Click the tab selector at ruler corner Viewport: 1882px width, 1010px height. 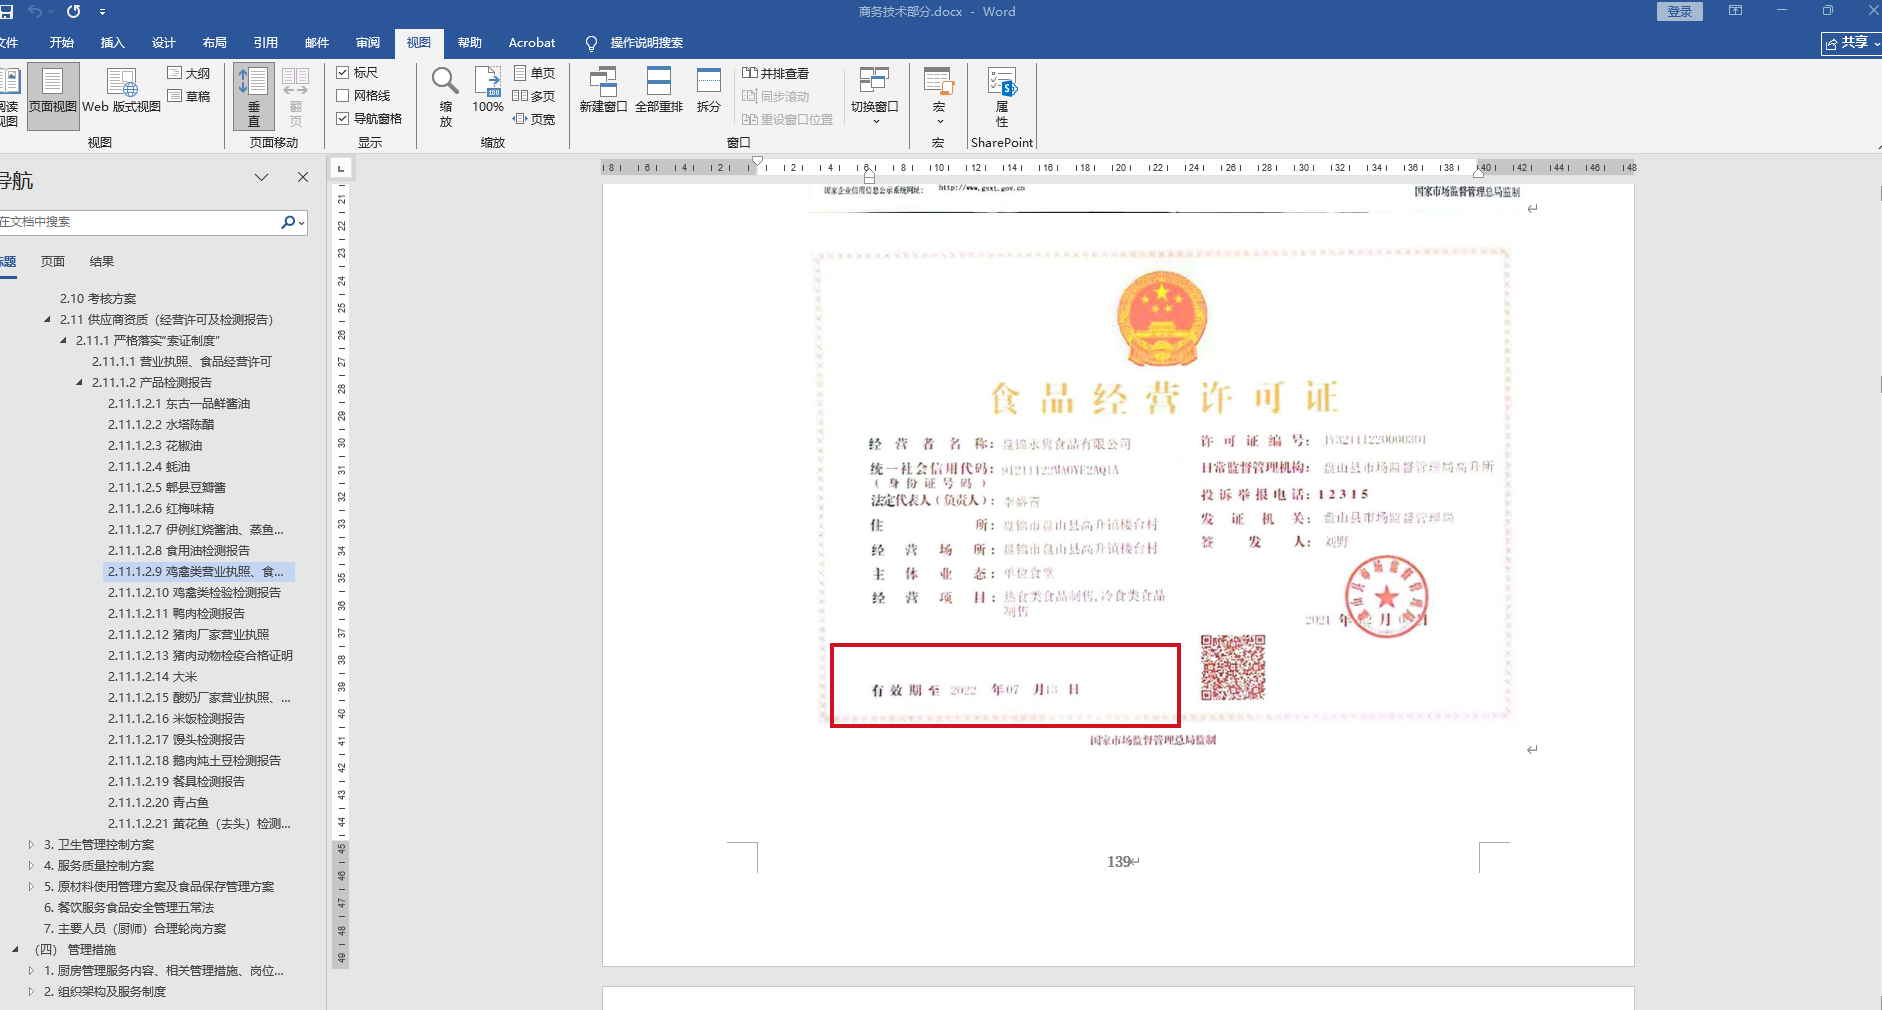[x=341, y=168]
